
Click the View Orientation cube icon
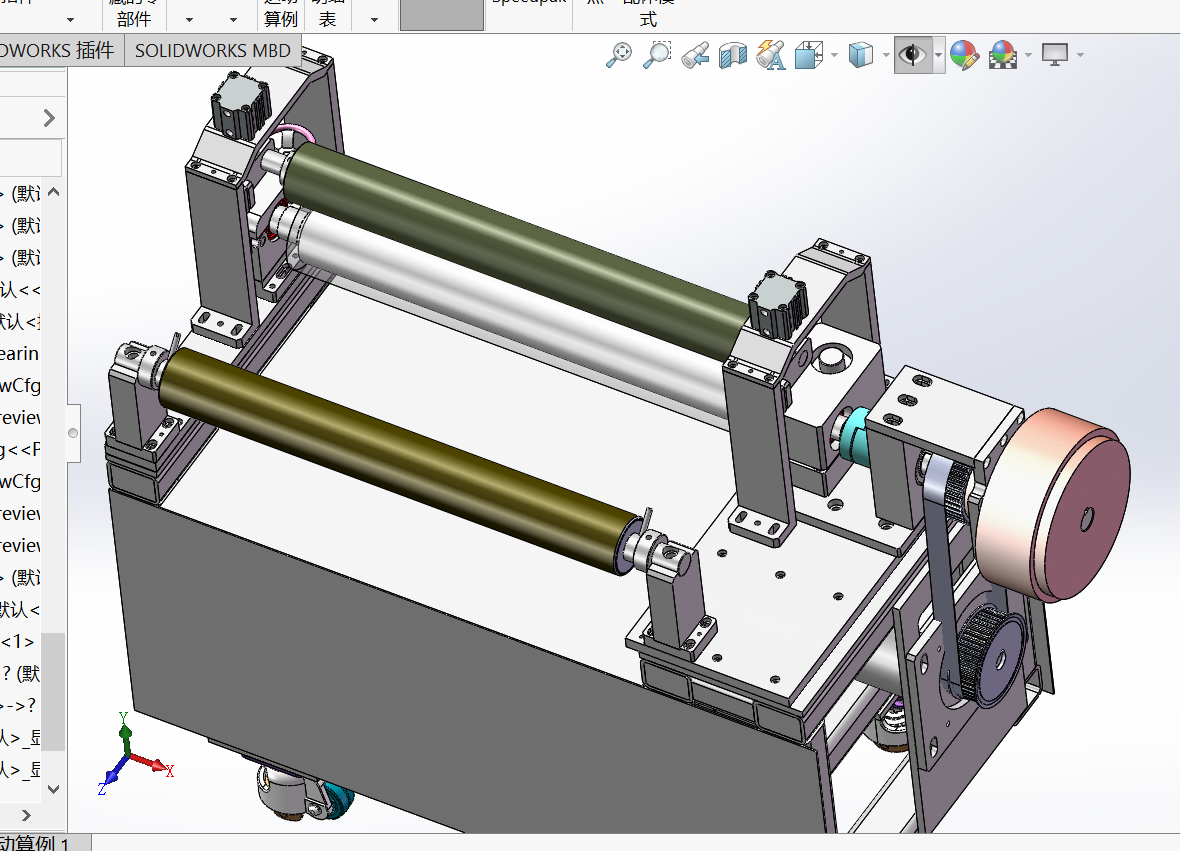tap(808, 55)
